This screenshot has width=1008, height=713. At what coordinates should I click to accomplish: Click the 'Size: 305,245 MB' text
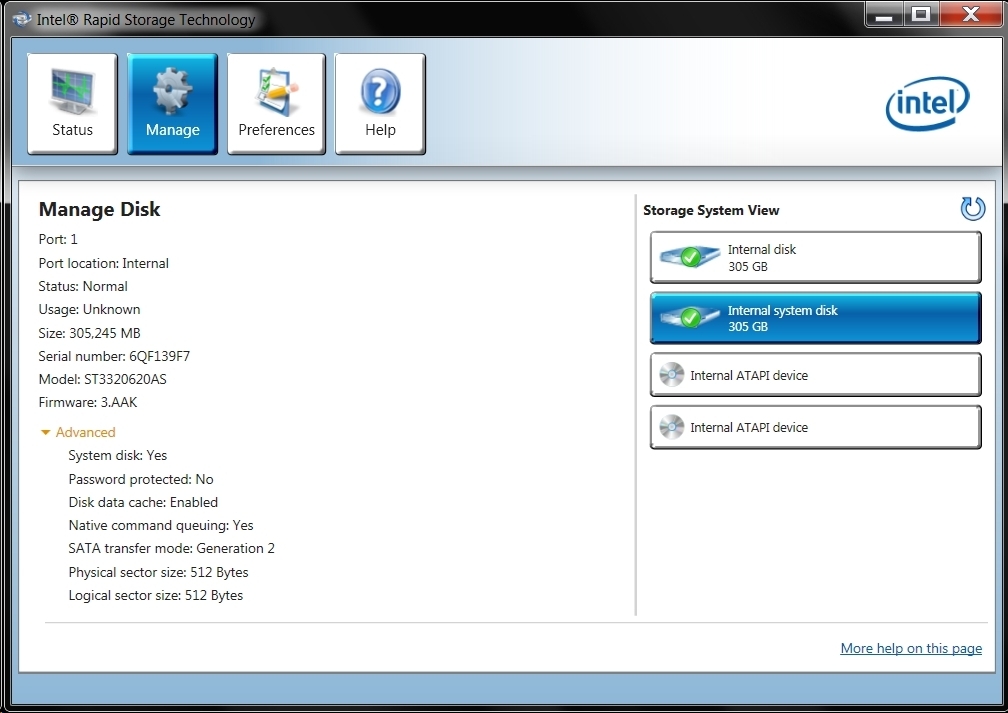[x=89, y=333]
